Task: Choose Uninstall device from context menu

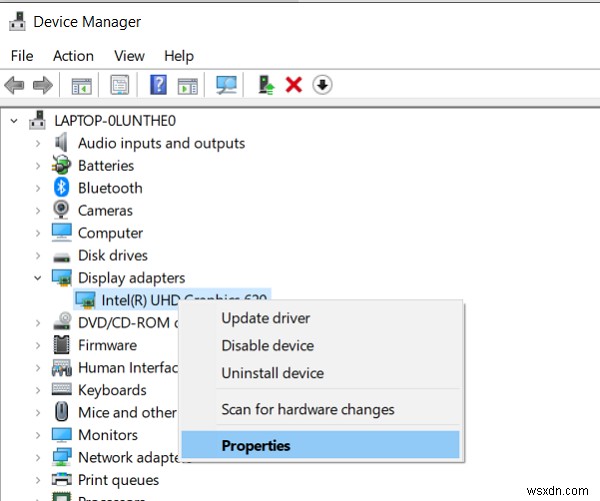Action: pos(320,373)
